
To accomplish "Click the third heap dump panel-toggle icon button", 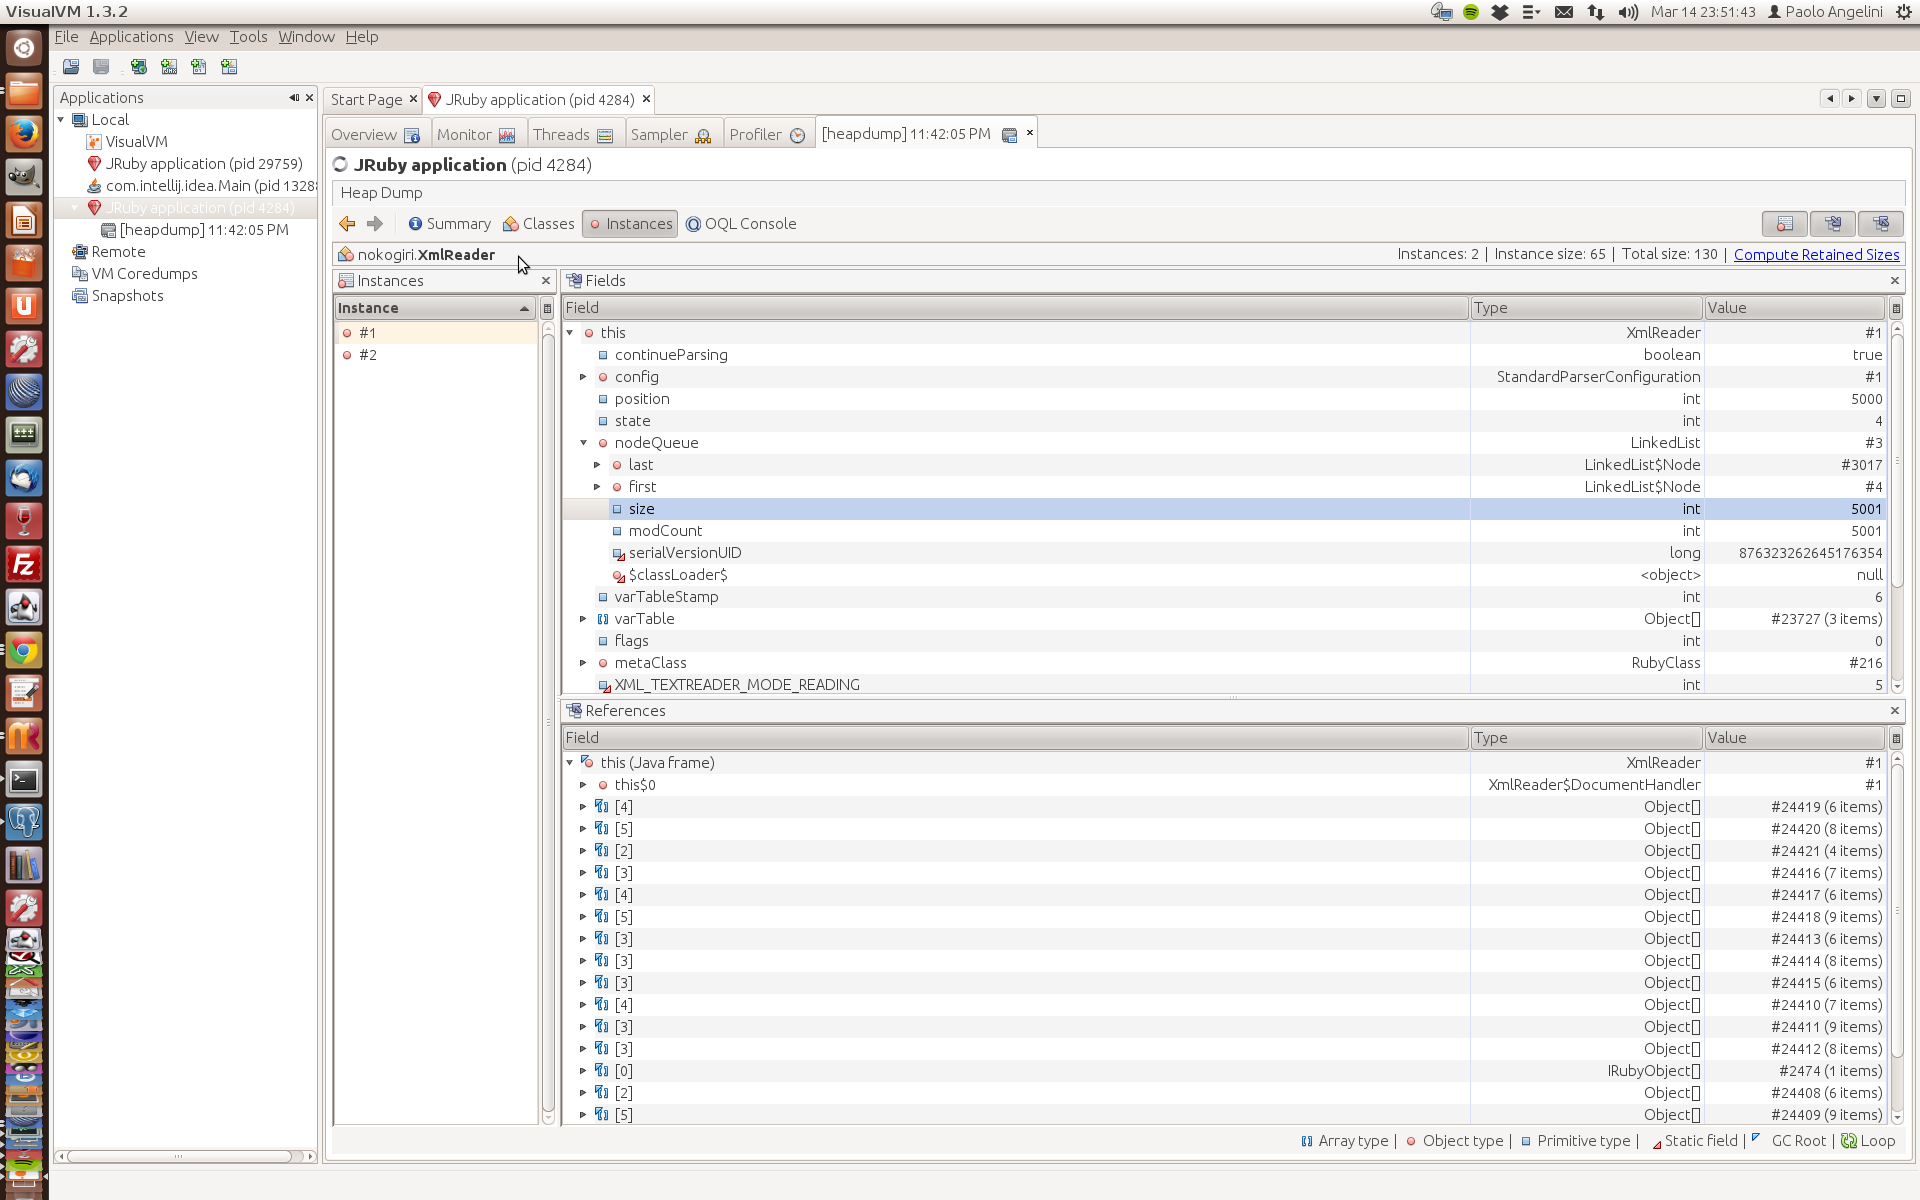I will click(x=1880, y=224).
